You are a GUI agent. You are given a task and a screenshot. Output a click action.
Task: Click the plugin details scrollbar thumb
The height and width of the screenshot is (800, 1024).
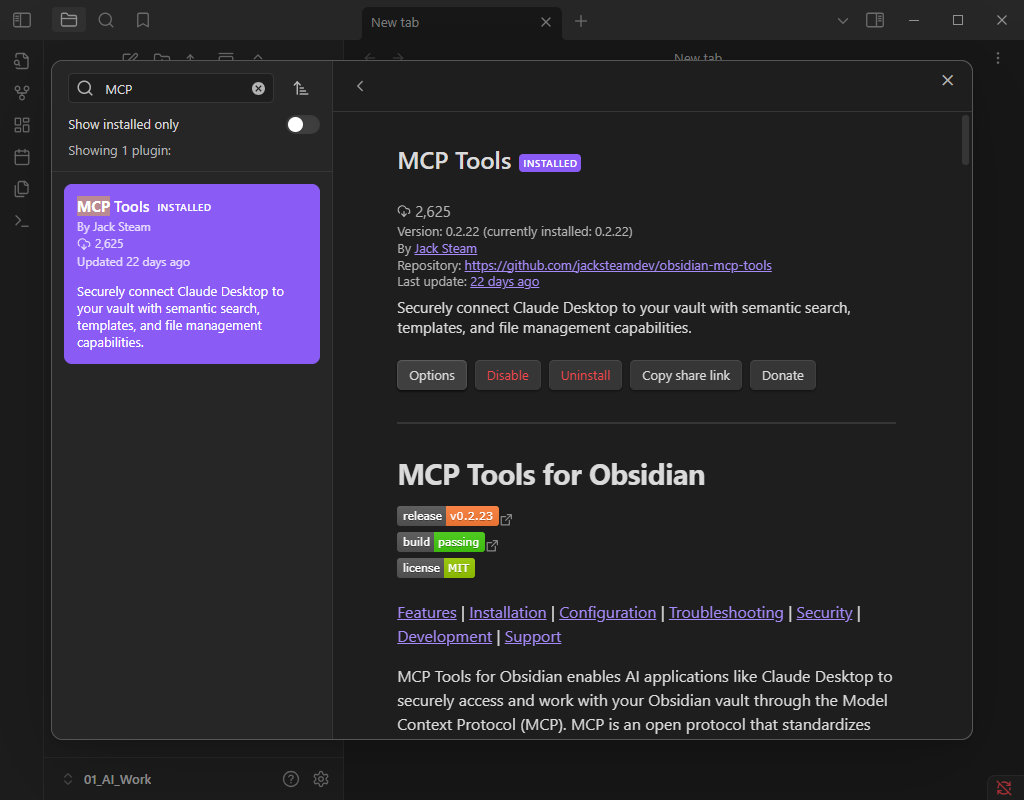(965, 140)
